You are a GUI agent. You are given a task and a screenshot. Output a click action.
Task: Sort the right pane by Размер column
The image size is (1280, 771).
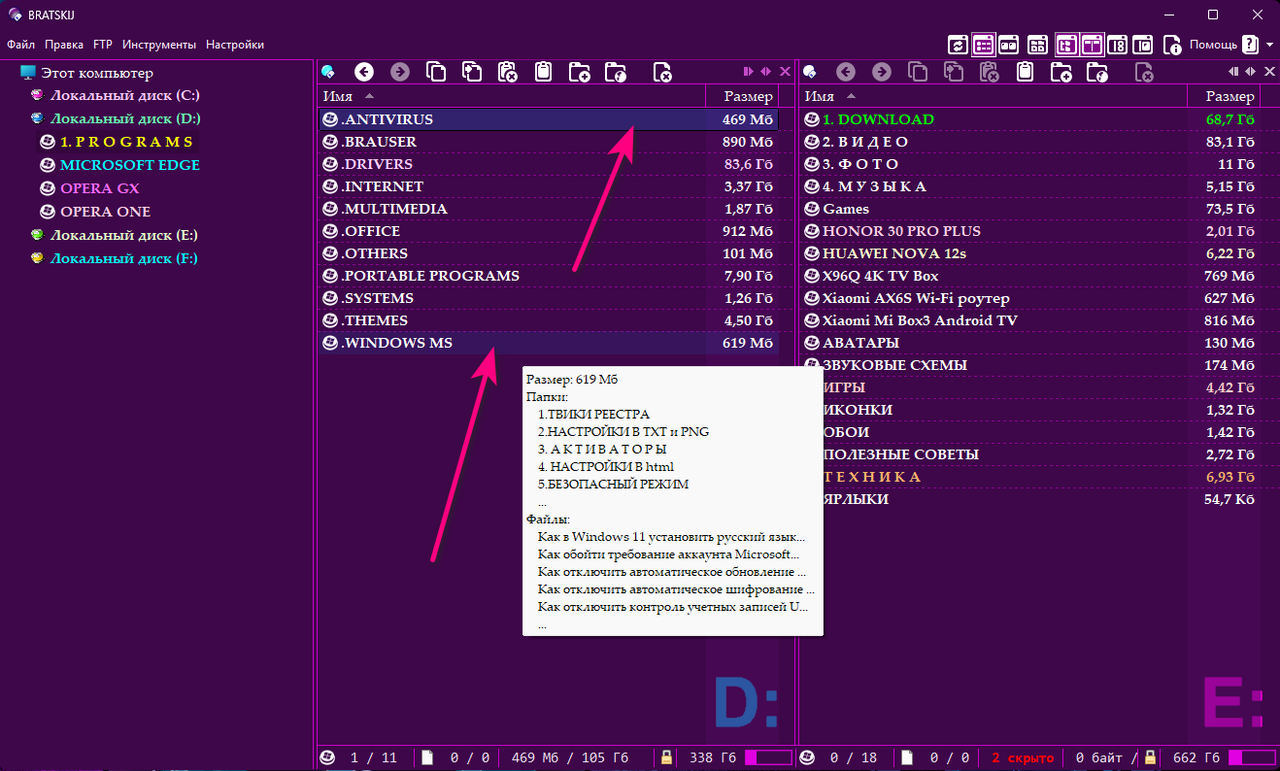pyautogui.click(x=1223, y=96)
